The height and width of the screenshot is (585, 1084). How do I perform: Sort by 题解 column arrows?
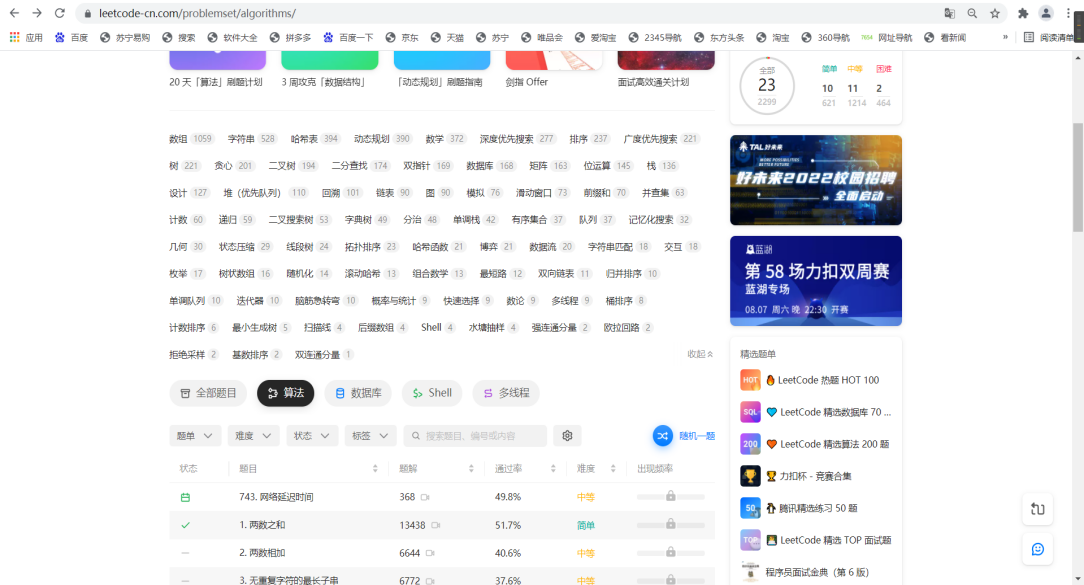coord(471,469)
